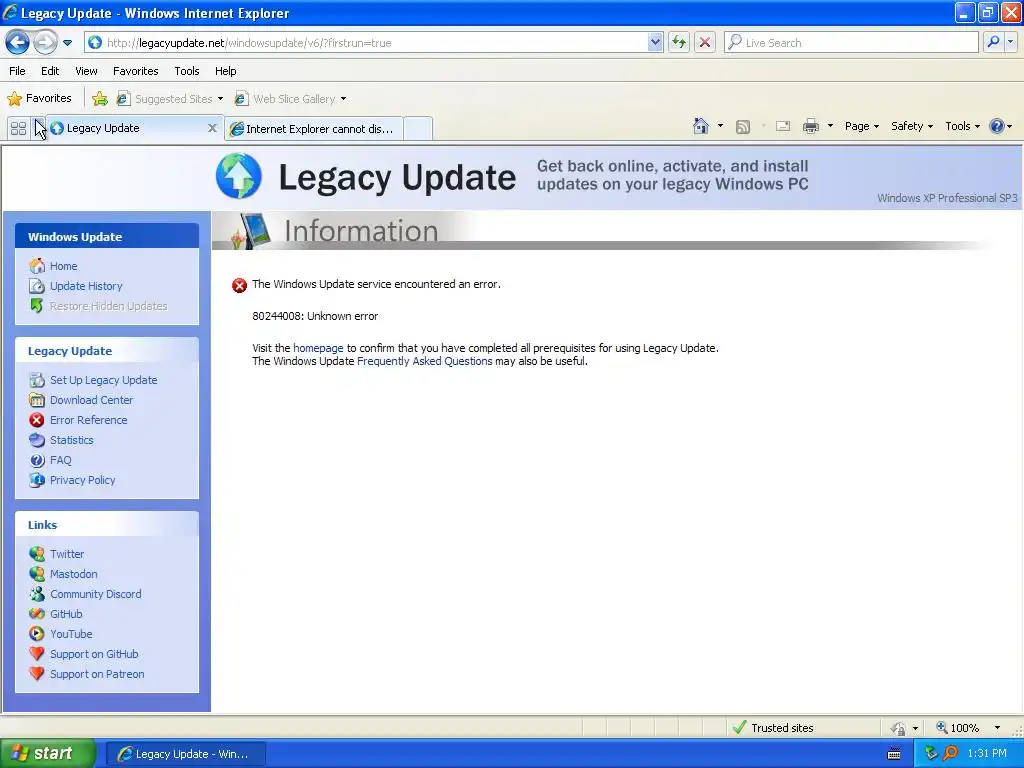The image size is (1024, 768).
Task: Click the Windows start button
Action: [48, 754]
